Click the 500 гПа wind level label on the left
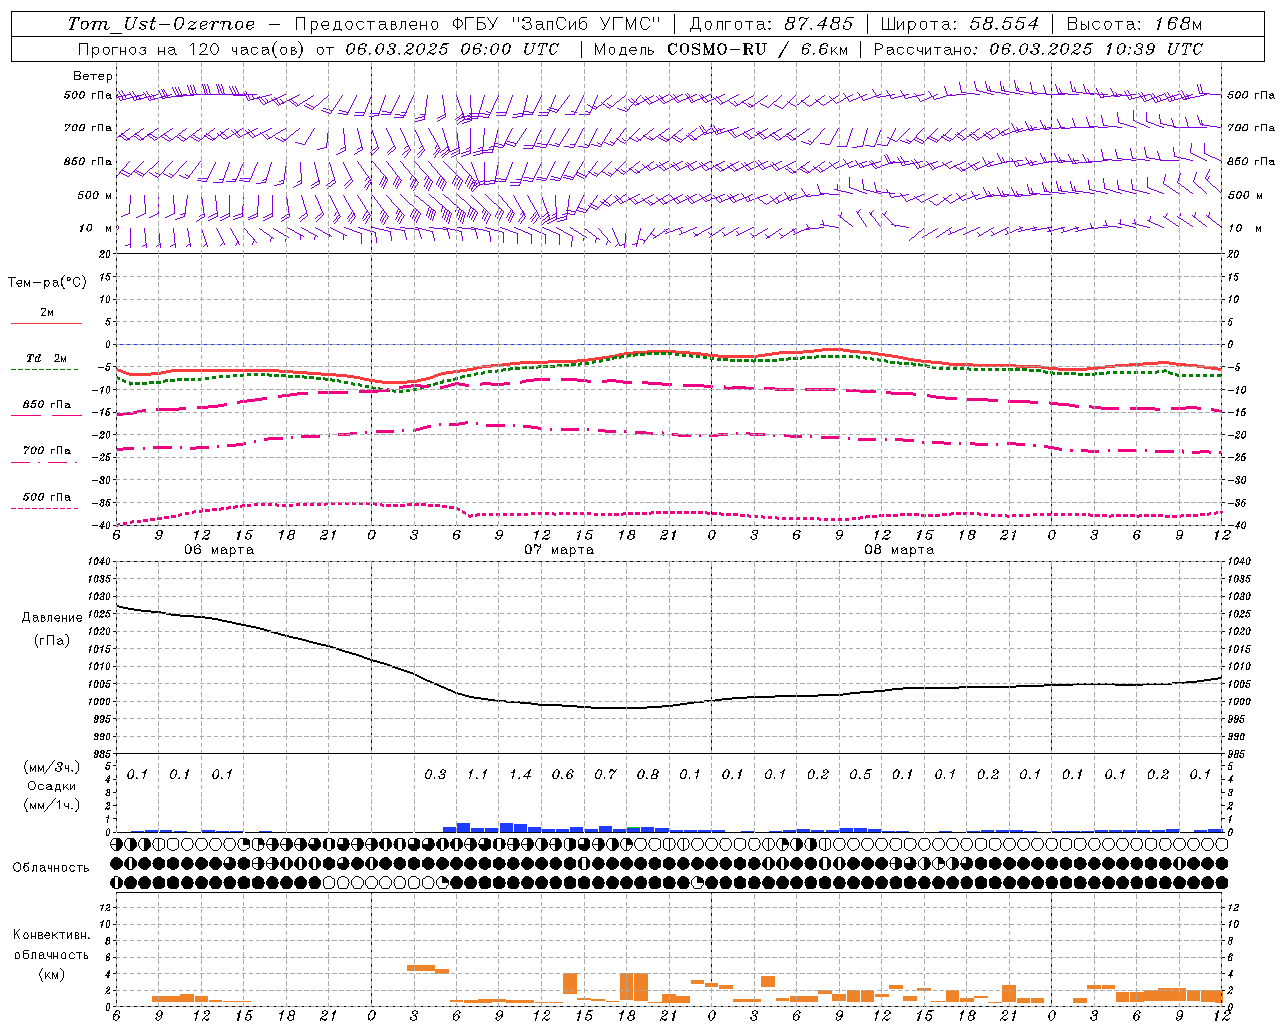 click(x=88, y=96)
